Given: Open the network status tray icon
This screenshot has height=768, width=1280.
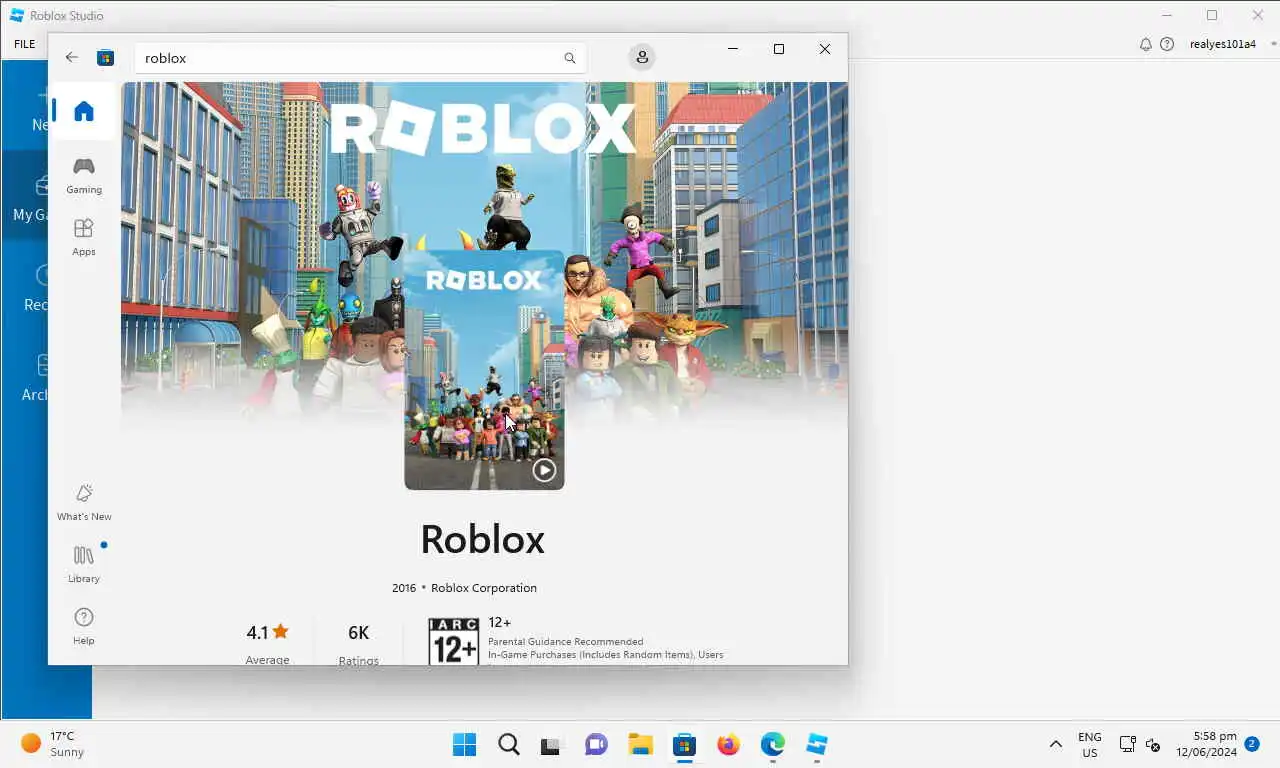Looking at the screenshot, I should 1127,745.
